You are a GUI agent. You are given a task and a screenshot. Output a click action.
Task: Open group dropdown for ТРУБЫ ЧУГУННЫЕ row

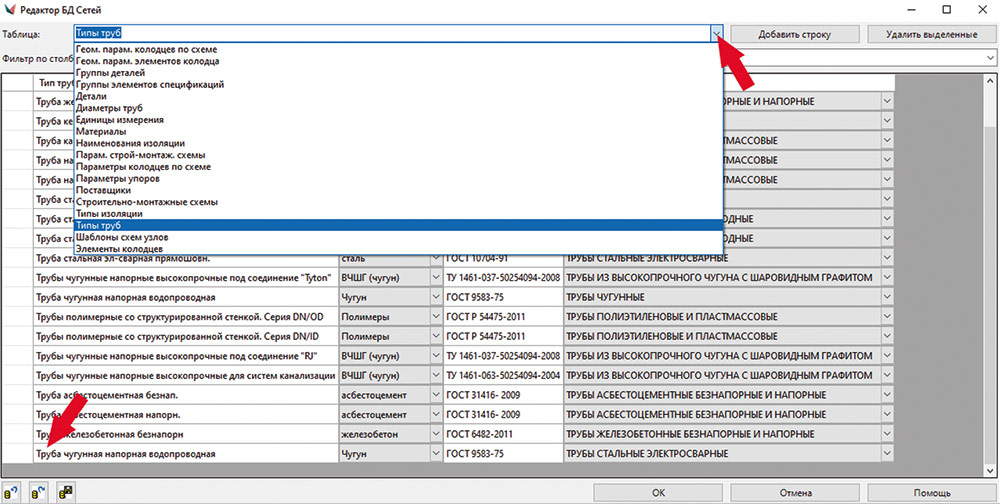pyautogui.click(x=887, y=297)
